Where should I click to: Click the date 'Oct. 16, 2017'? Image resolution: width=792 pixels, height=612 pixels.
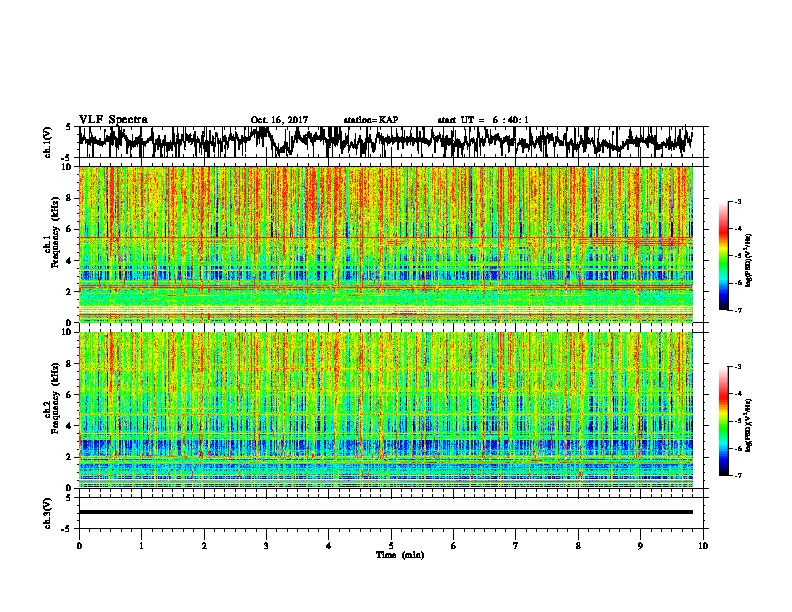279,120
